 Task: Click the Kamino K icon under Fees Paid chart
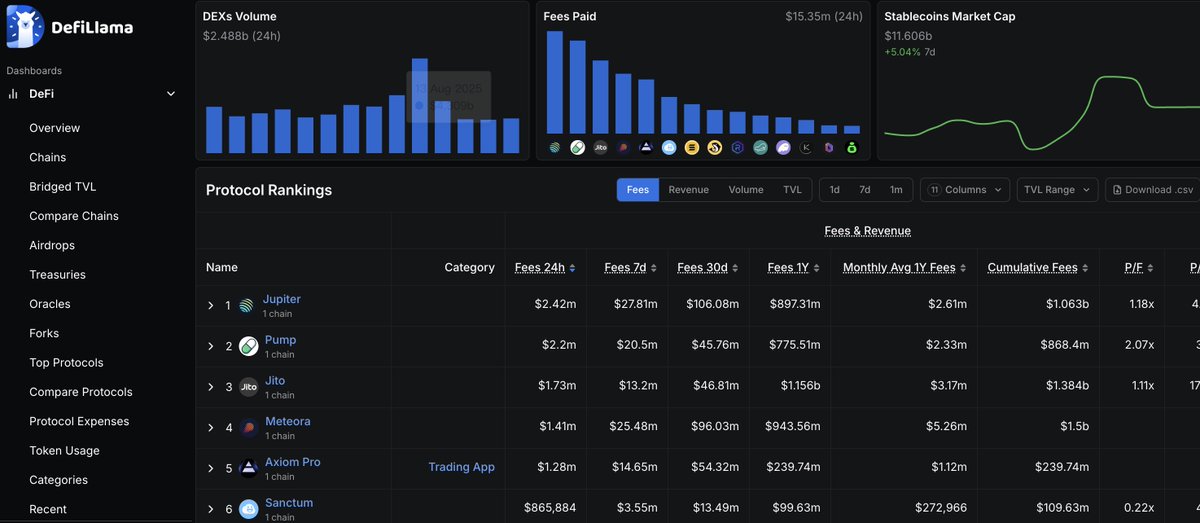tap(806, 147)
